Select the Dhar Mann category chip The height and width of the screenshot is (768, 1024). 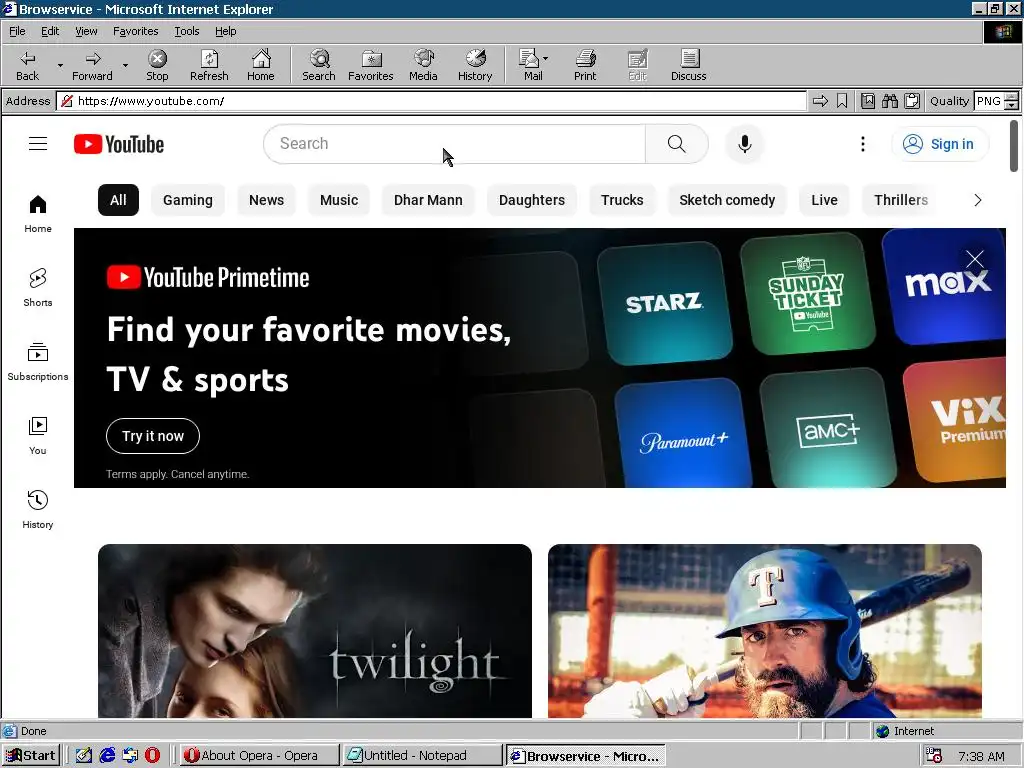coord(428,200)
